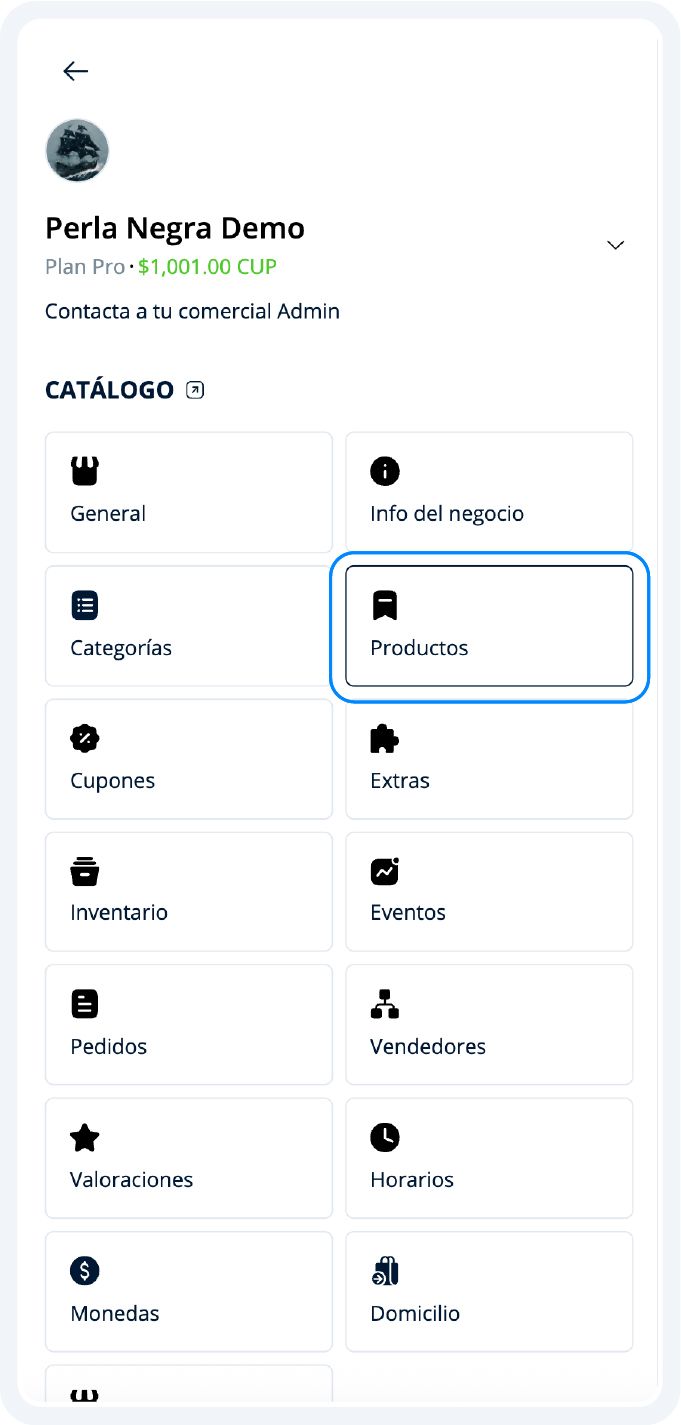Expand the chevron next to Perla Negra Demo
Viewport: 681px width, 1425px height.
click(615, 245)
